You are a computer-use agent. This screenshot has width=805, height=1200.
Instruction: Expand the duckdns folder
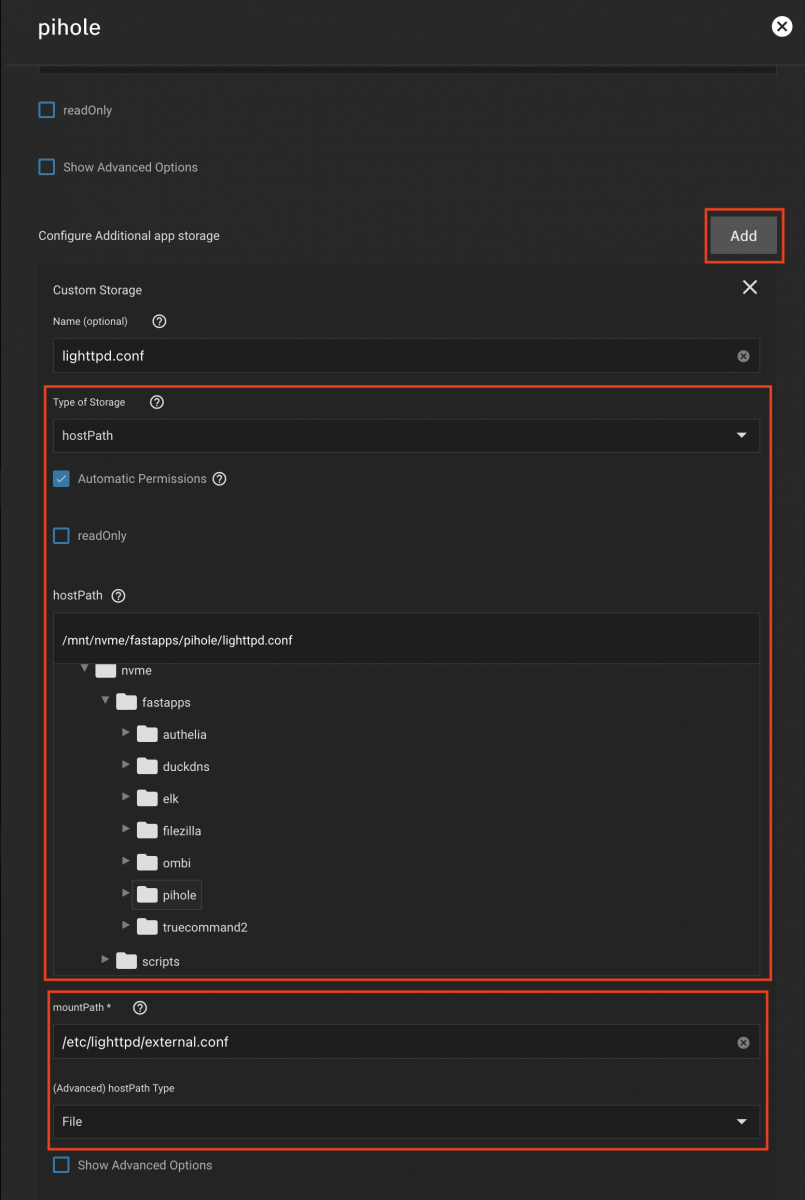(x=126, y=765)
